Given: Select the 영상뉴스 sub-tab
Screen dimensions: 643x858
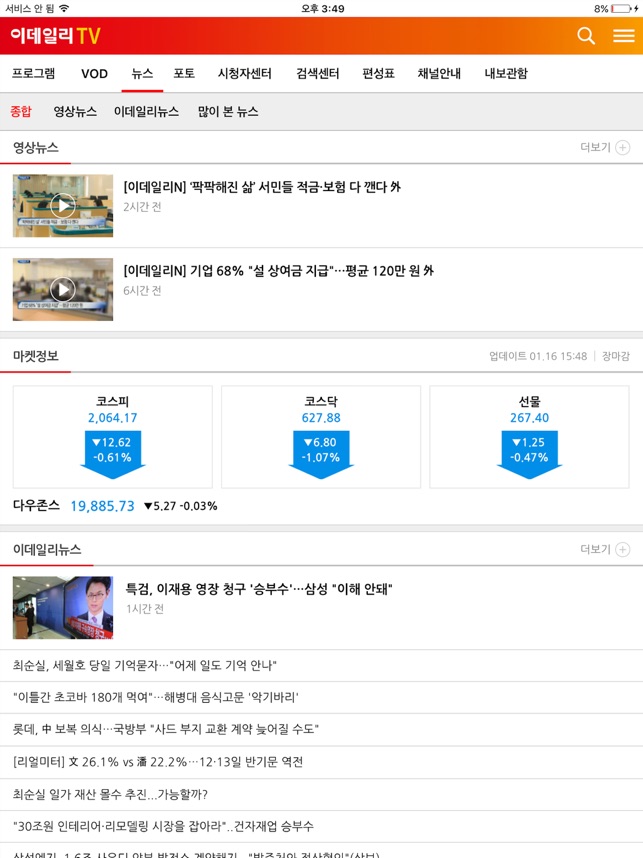Looking at the screenshot, I should pyautogui.click(x=75, y=112).
